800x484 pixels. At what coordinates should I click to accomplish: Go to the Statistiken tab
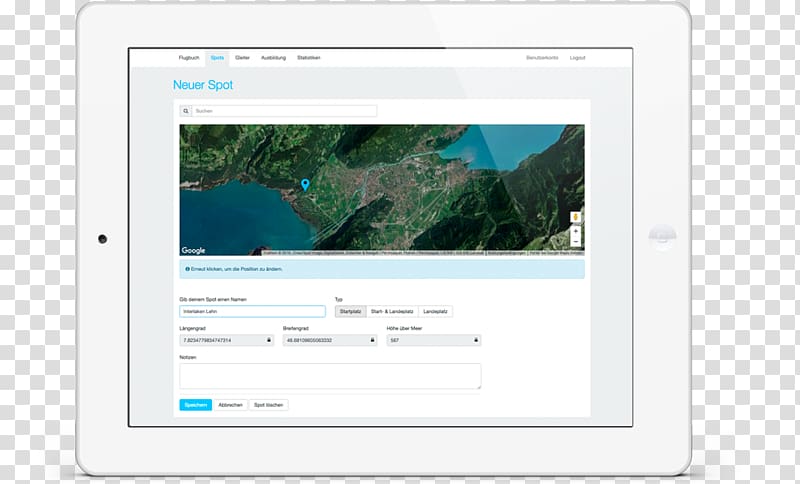pos(309,58)
